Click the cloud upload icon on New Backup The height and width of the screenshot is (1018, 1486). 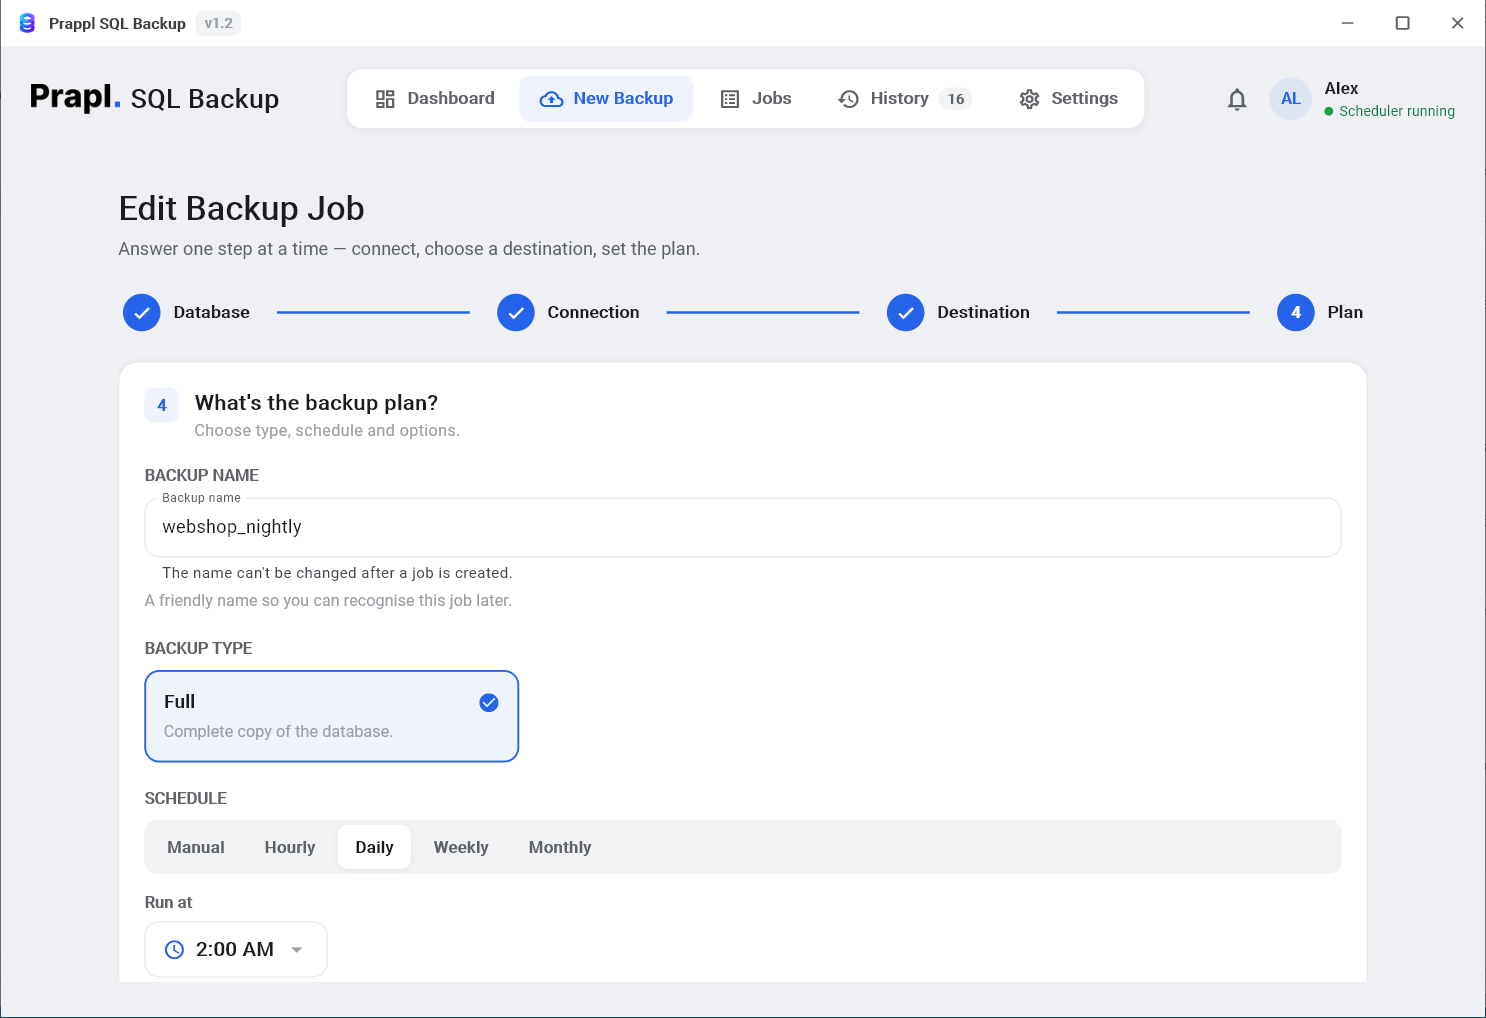[x=551, y=99]
